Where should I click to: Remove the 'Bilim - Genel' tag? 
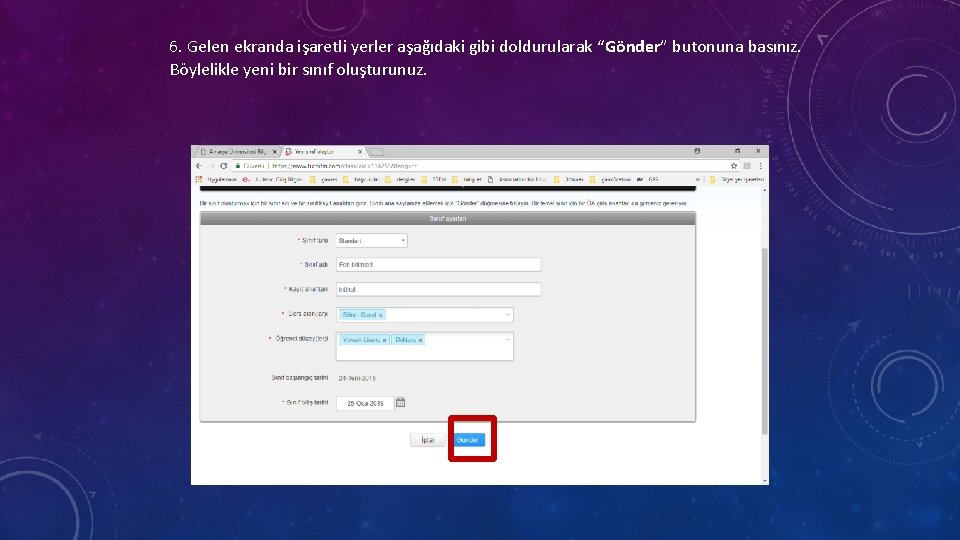point(381,315)
